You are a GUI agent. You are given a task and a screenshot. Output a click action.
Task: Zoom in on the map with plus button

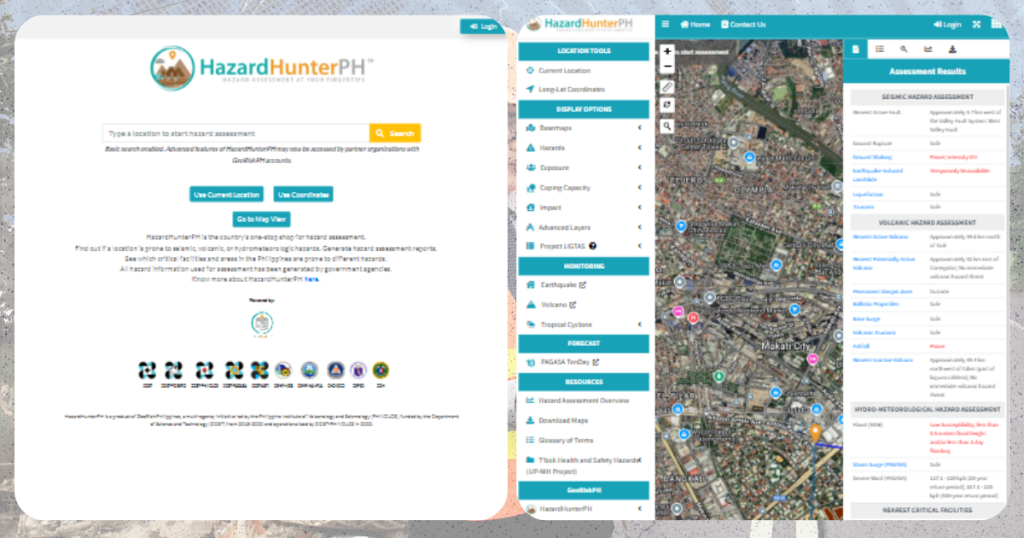point(667,52)
